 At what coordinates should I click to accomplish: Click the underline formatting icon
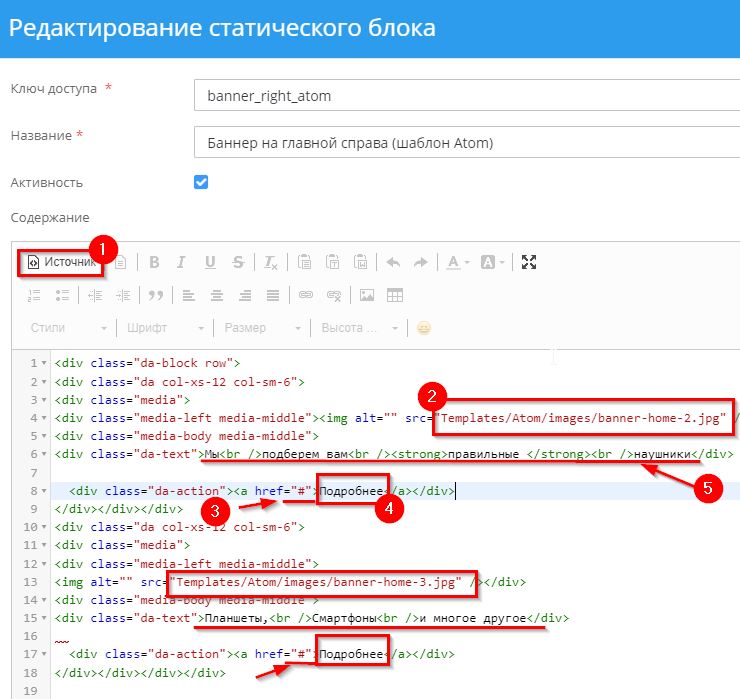point(210,262)
